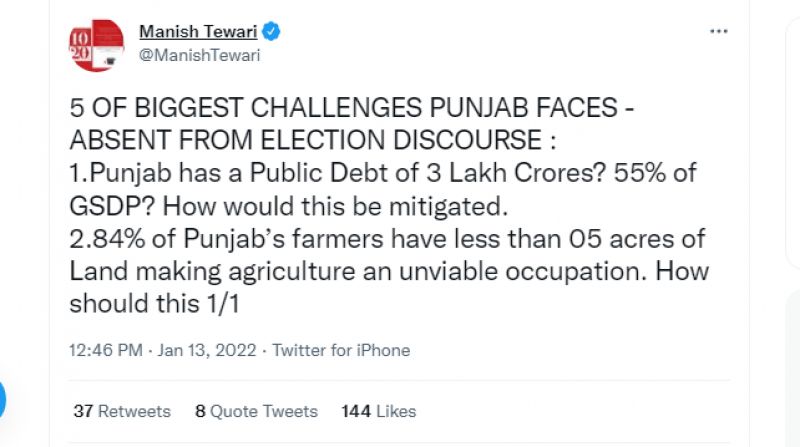
Task: Open the Twitter for iPhone source link
Action: coord(341,351)
